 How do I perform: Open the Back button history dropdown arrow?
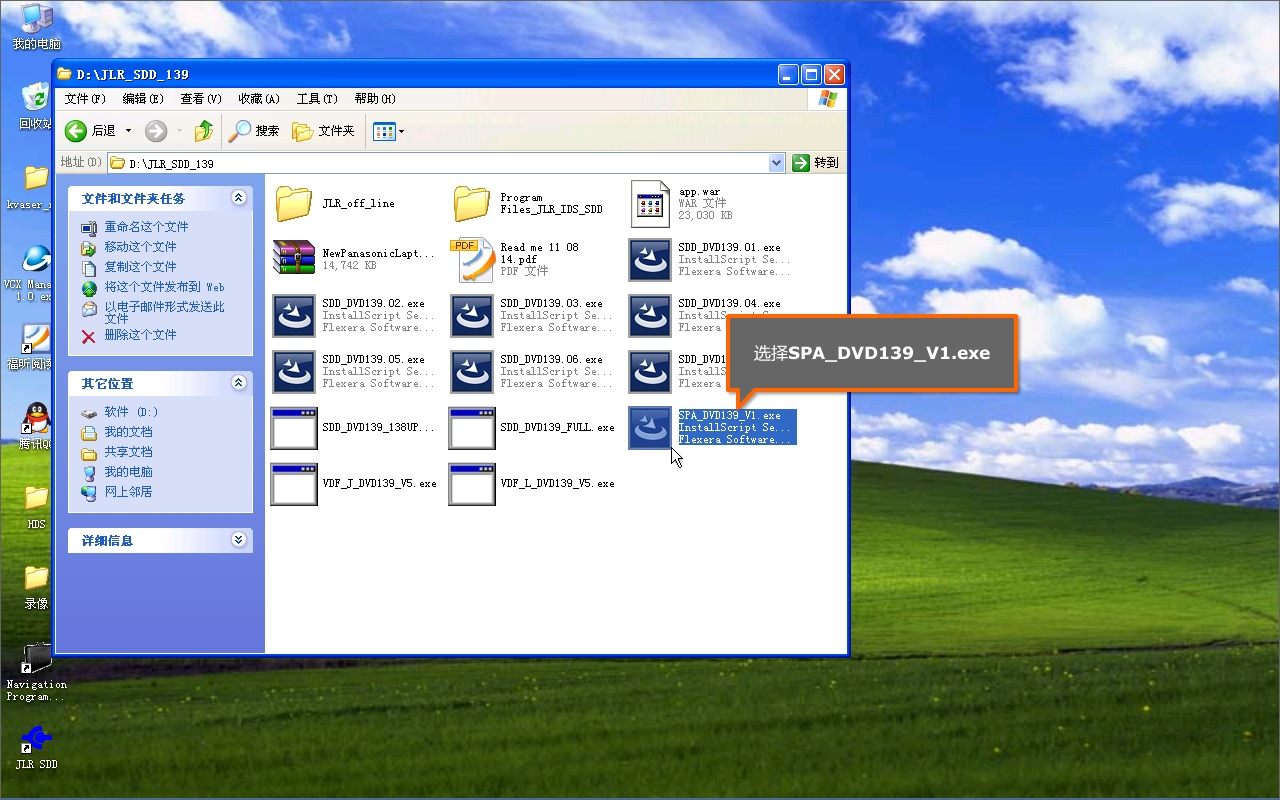pos(127,131)
